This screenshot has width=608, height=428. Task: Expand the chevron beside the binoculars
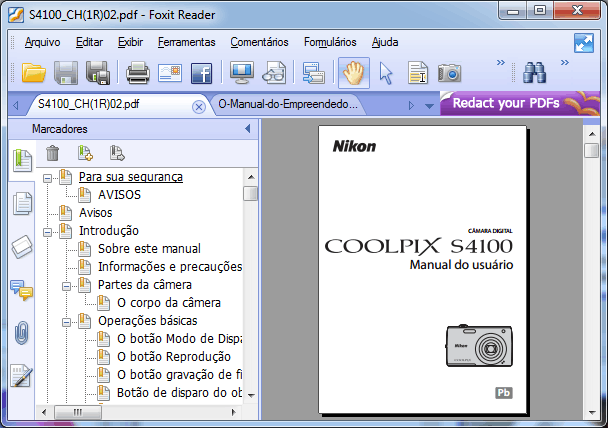click(x=565, y=62)
